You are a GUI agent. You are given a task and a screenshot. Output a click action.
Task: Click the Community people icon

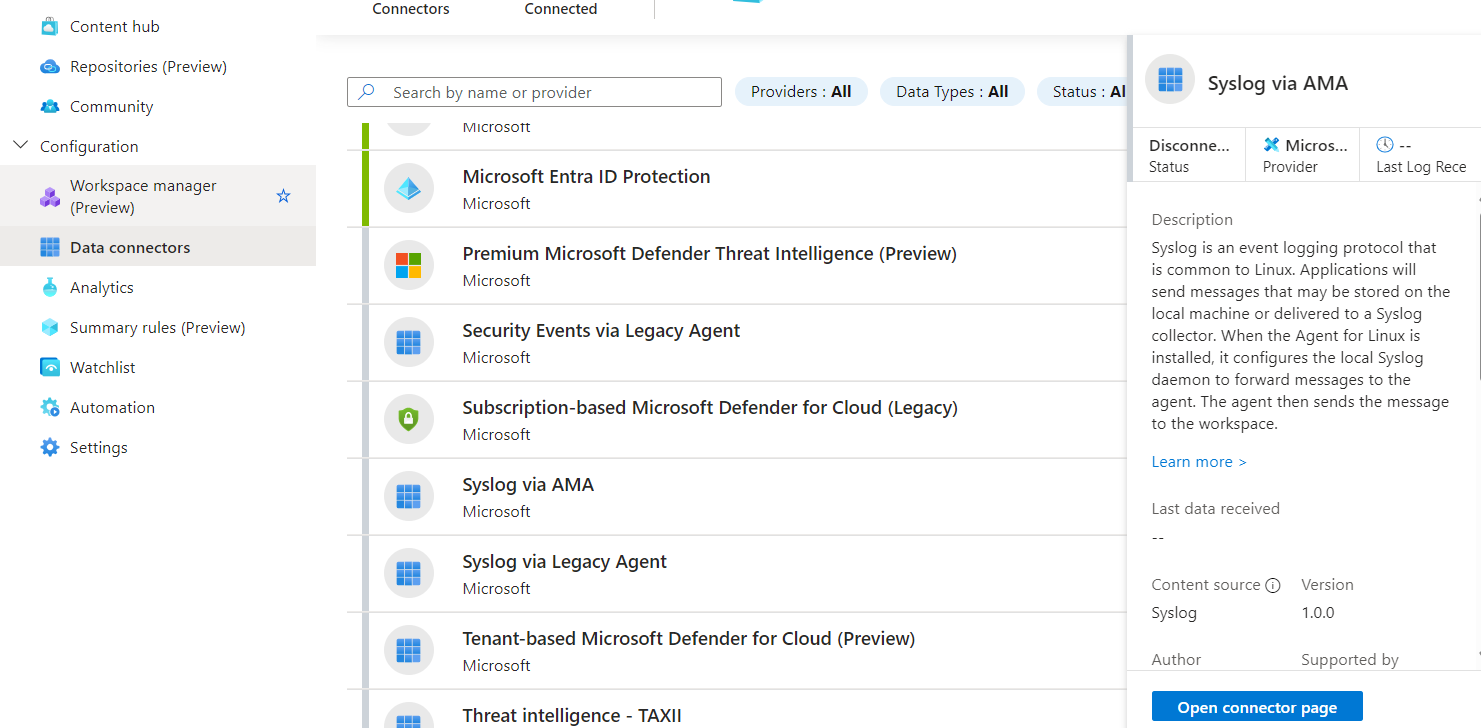click(x=50, y=107)
